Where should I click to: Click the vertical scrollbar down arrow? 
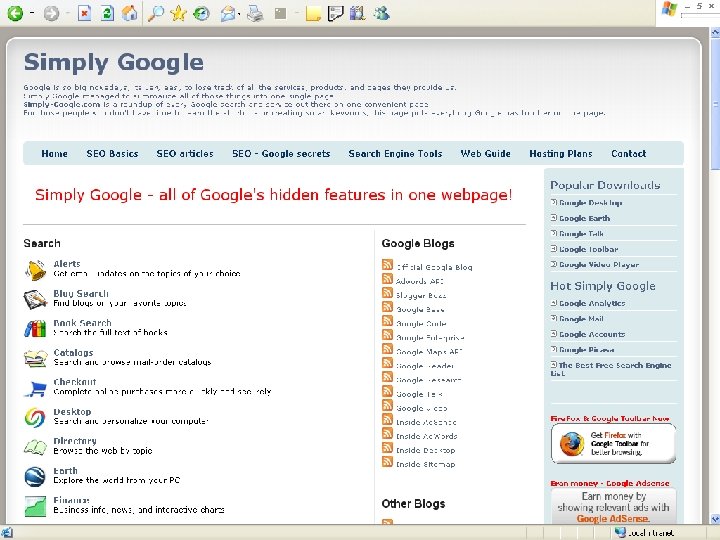click(x=715, y=519)
